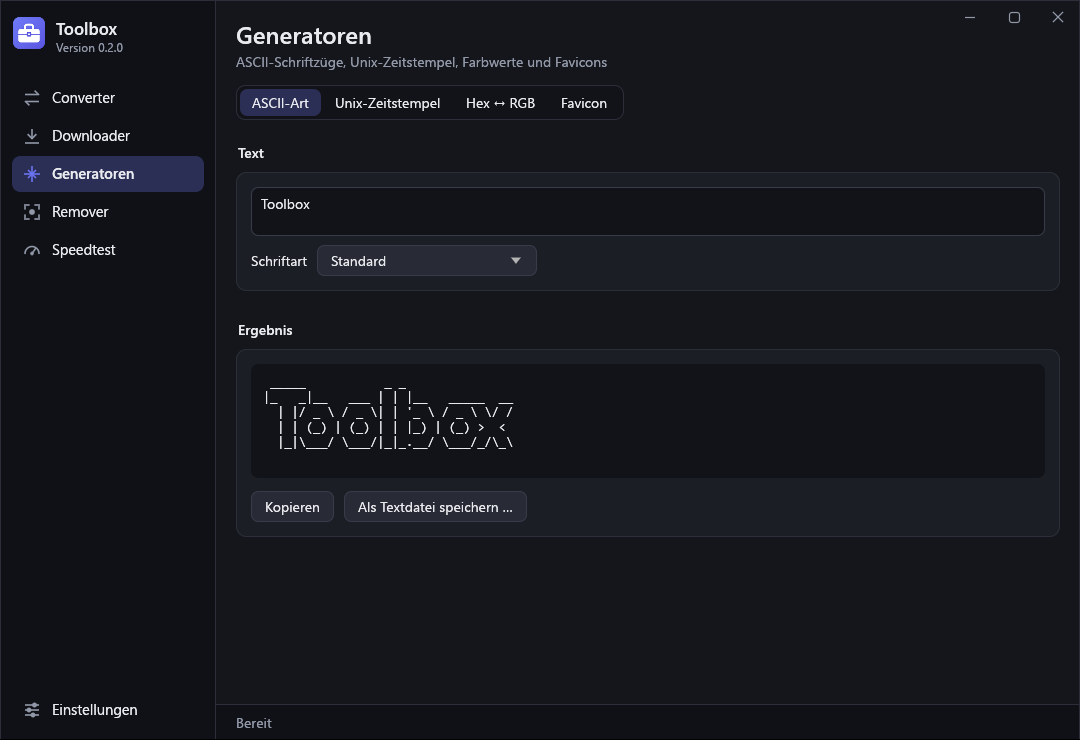Switch to the Unix-Zeitstempel tab
The width and height of the screenshot is (1080, 740).
387,103
